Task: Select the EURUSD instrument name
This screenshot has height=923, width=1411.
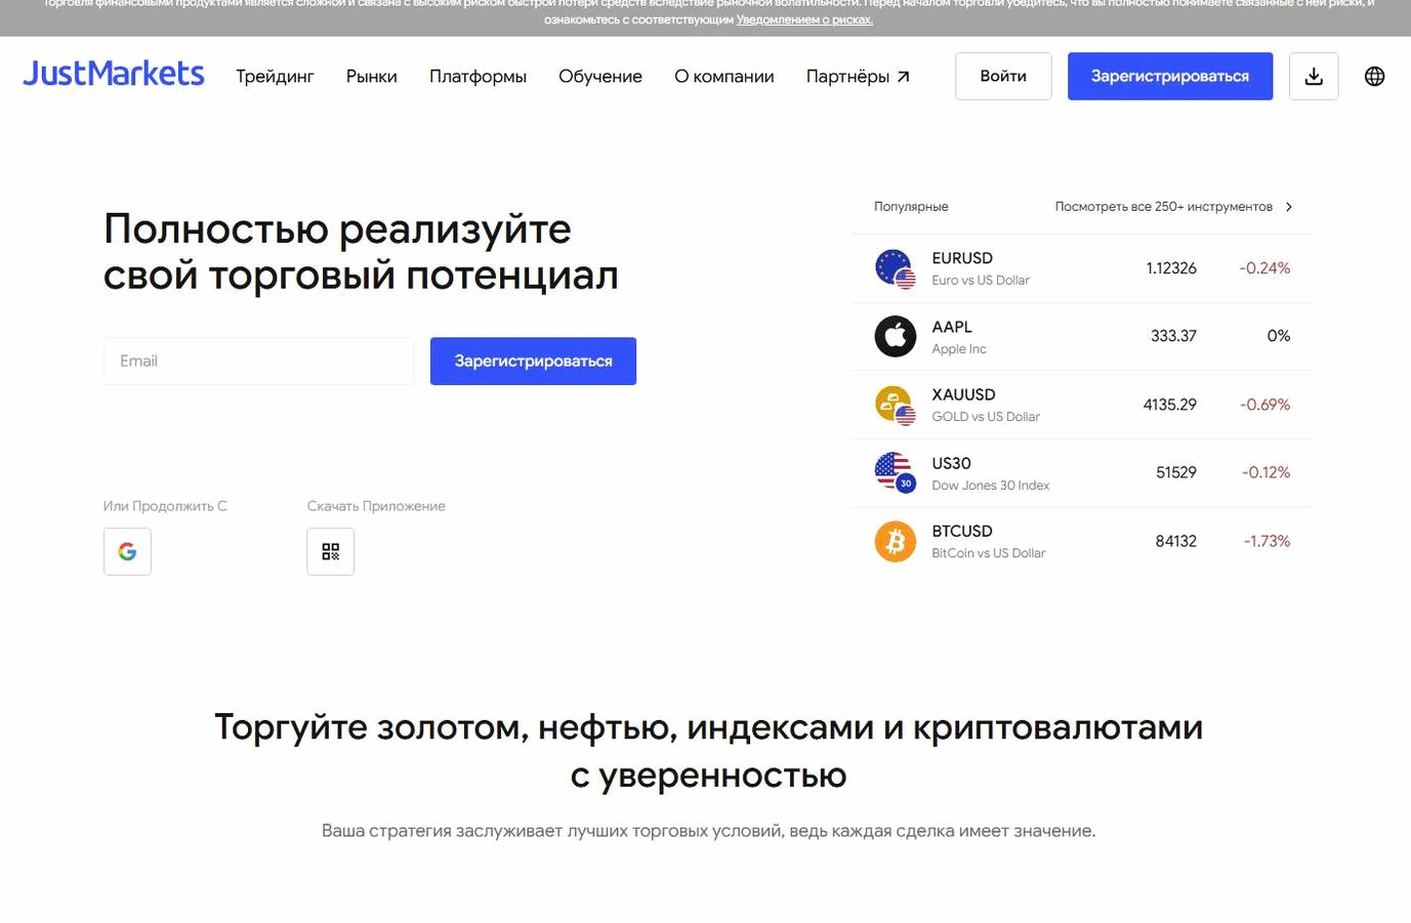Action: tap(962, 258)
